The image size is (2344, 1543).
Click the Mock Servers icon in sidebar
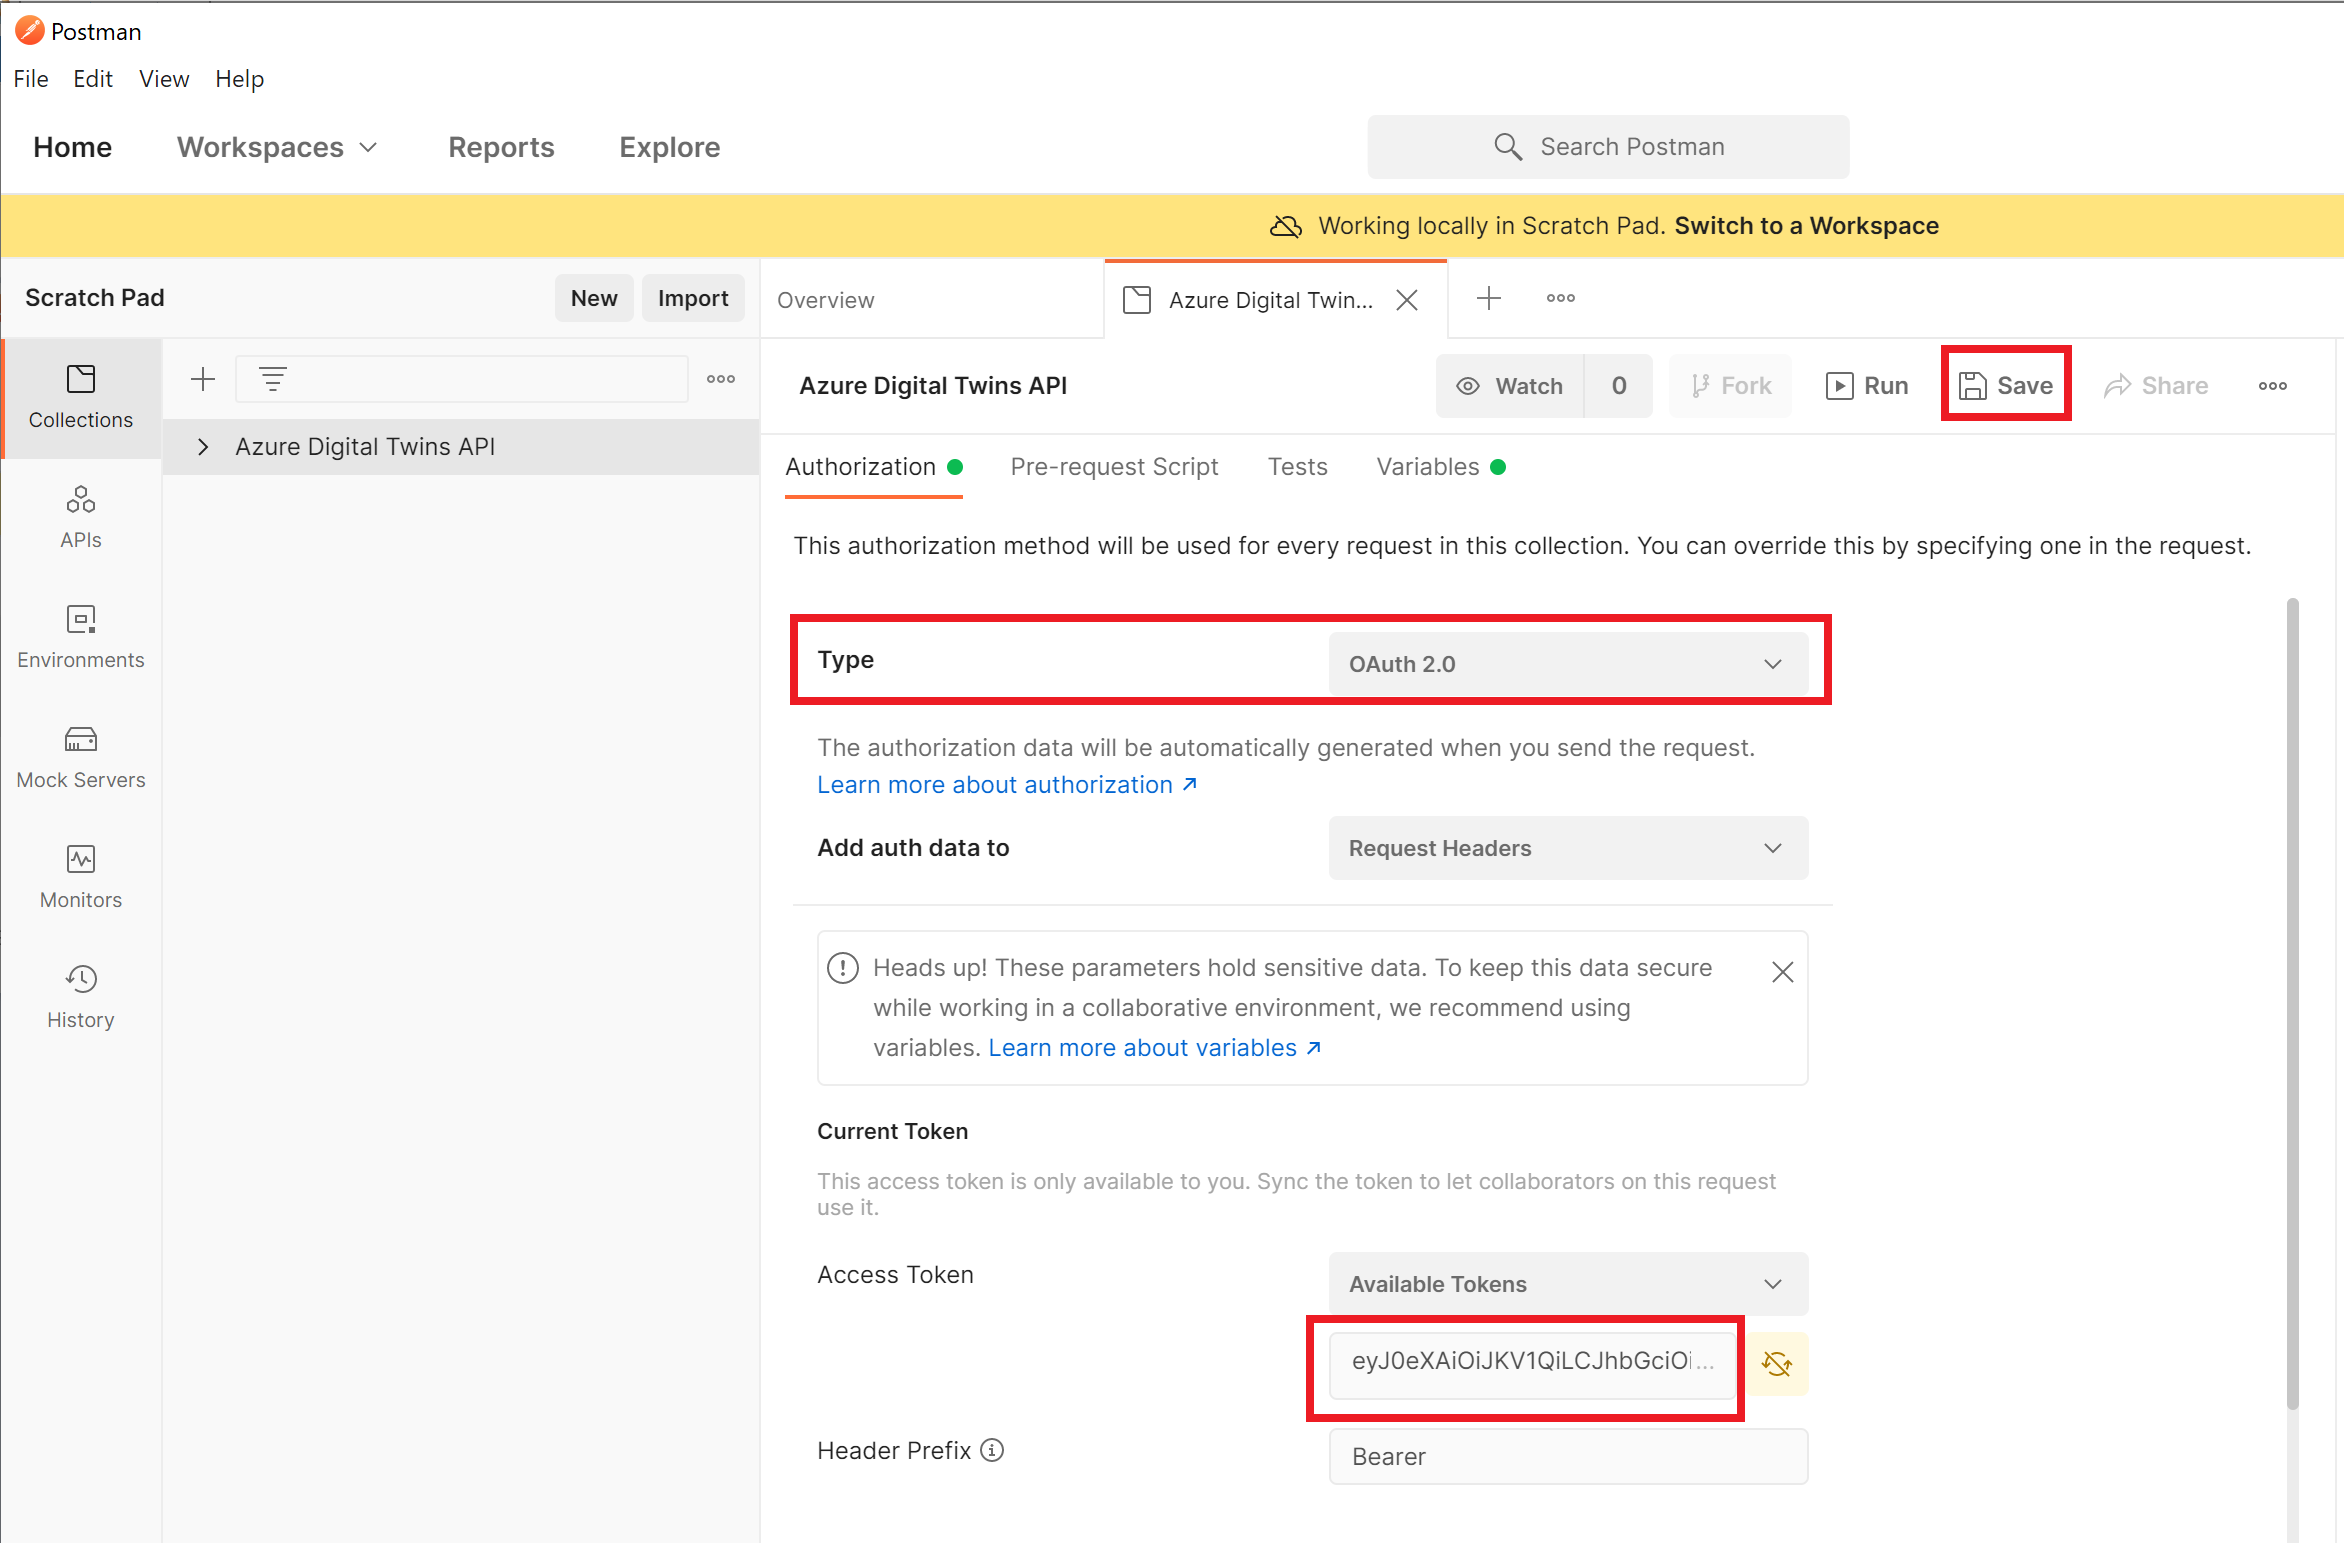click(79, 741)
